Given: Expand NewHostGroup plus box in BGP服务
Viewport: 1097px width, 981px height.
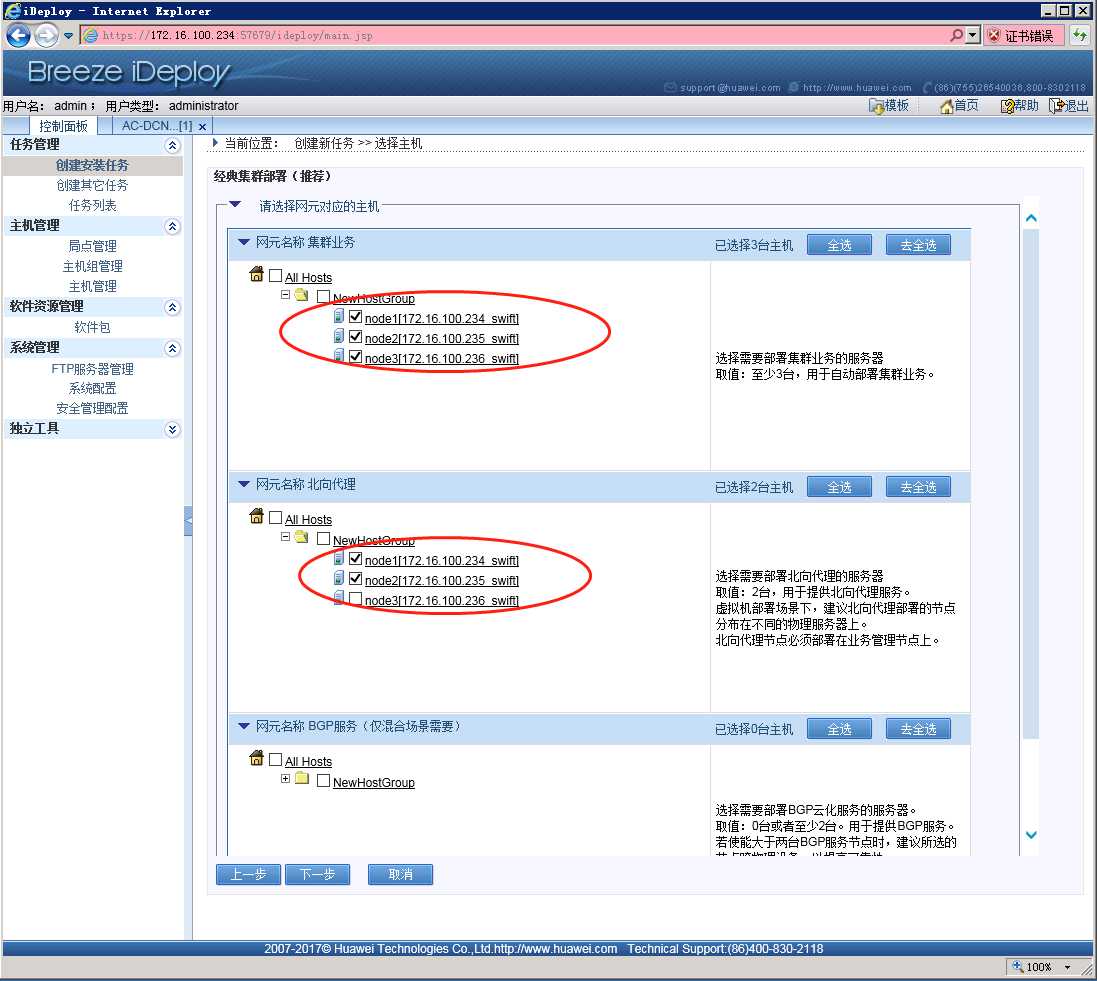Looking at the screenshot, I should pos(285,779).
